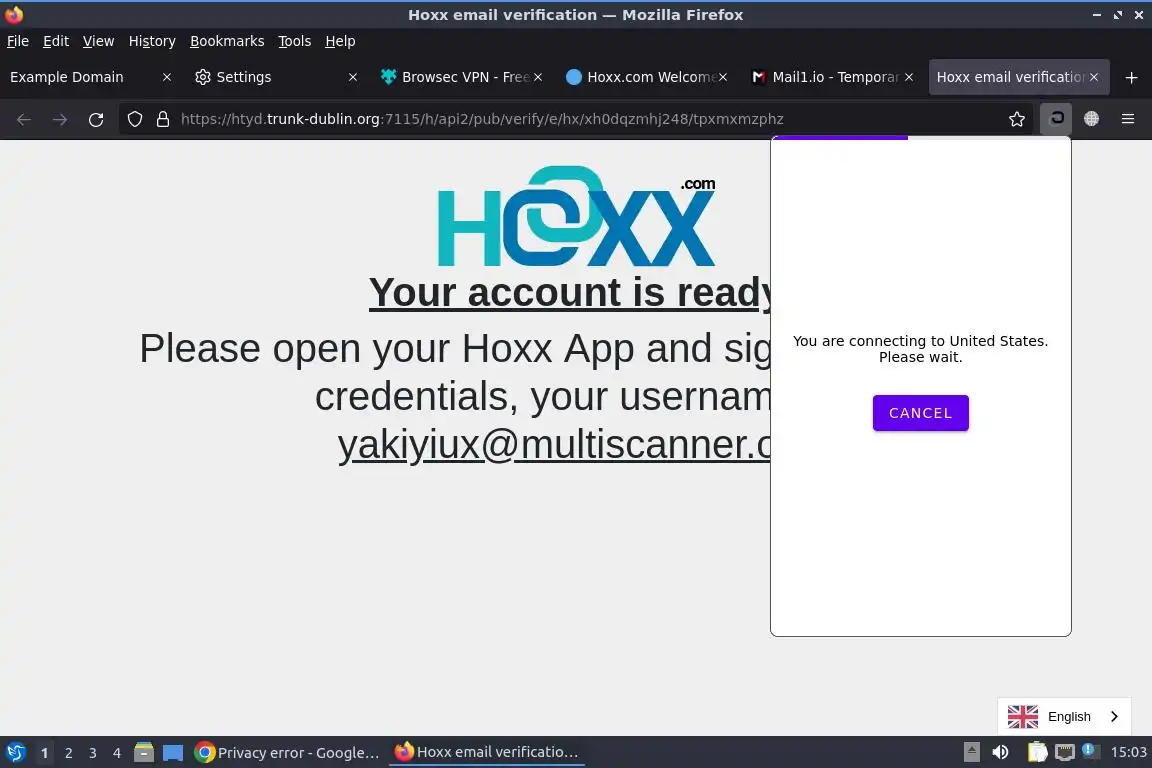
Task: Open the Edit menu
Action: click(x=56, y=41)
